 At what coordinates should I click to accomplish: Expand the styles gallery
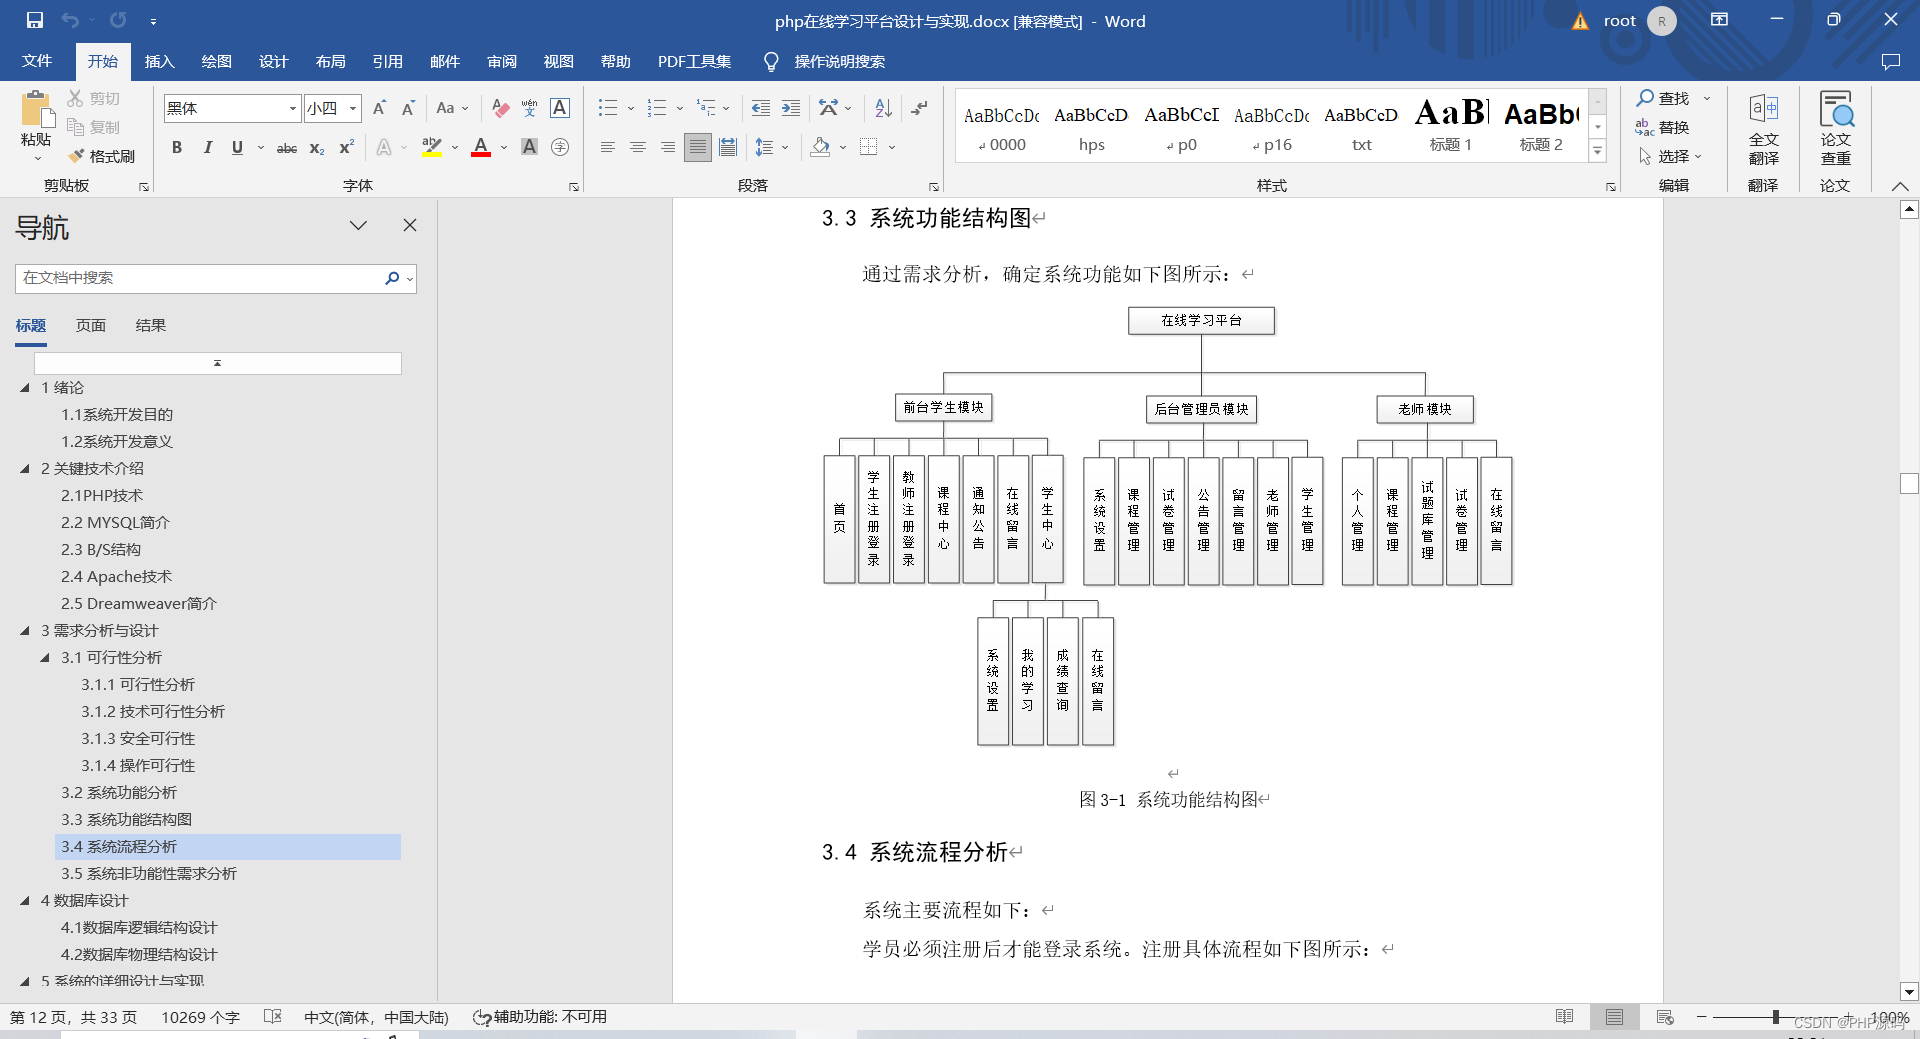pyautogui.click(x=1598, y=151)
